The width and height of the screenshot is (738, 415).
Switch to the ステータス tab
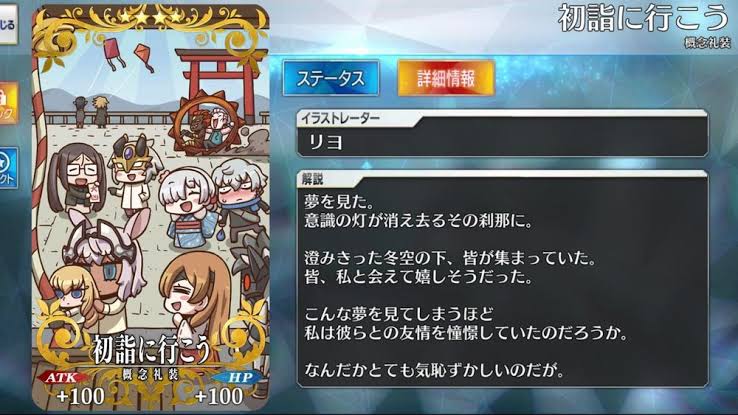(331, 78)
